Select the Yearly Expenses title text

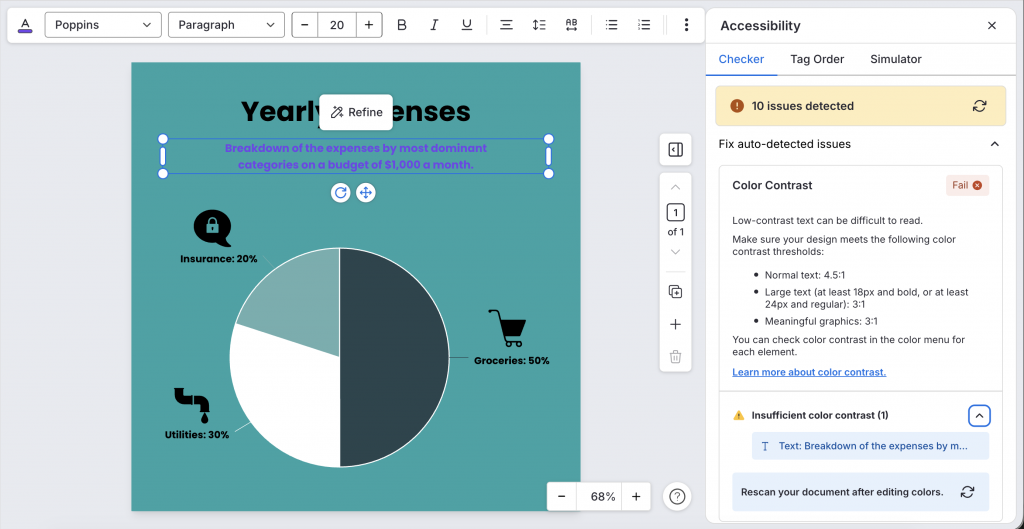(355, 111)
